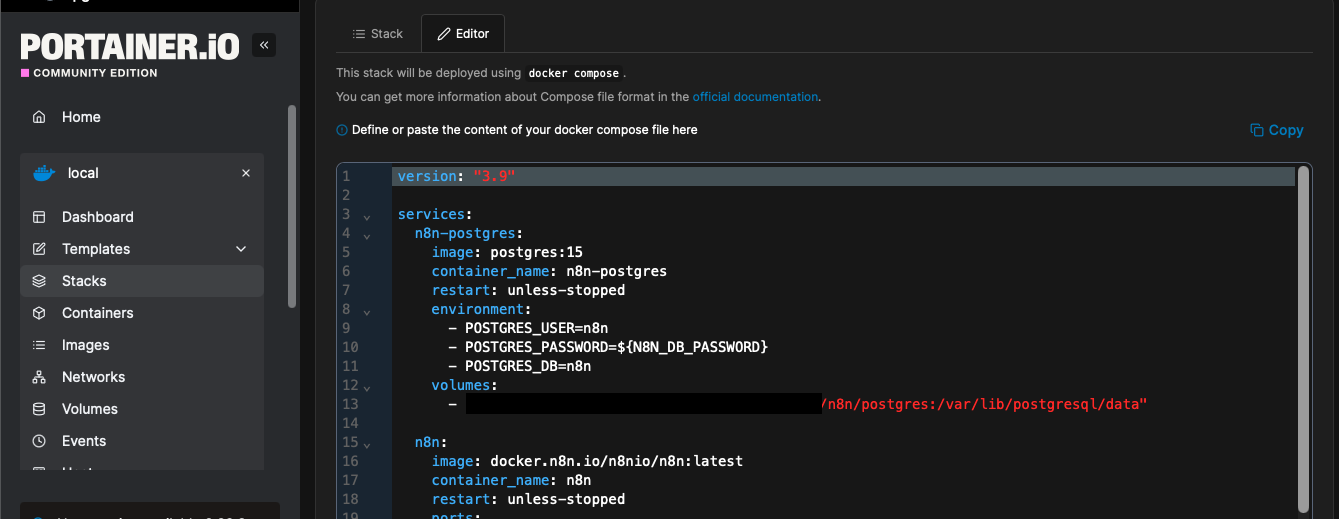Viewport: 1339px width, 519px height.
Task: Click the Dashboard icon in the sidebar
Action: point(39,217)
